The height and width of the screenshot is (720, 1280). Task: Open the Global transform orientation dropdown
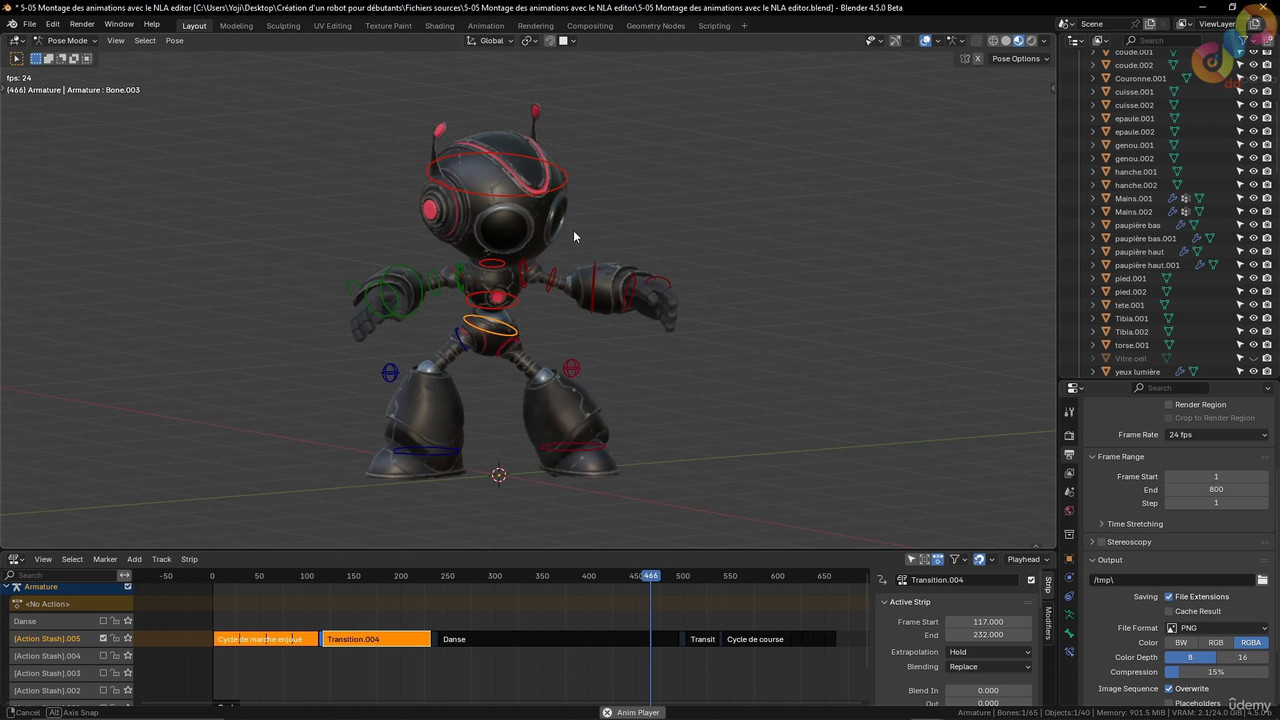[491, 41]
